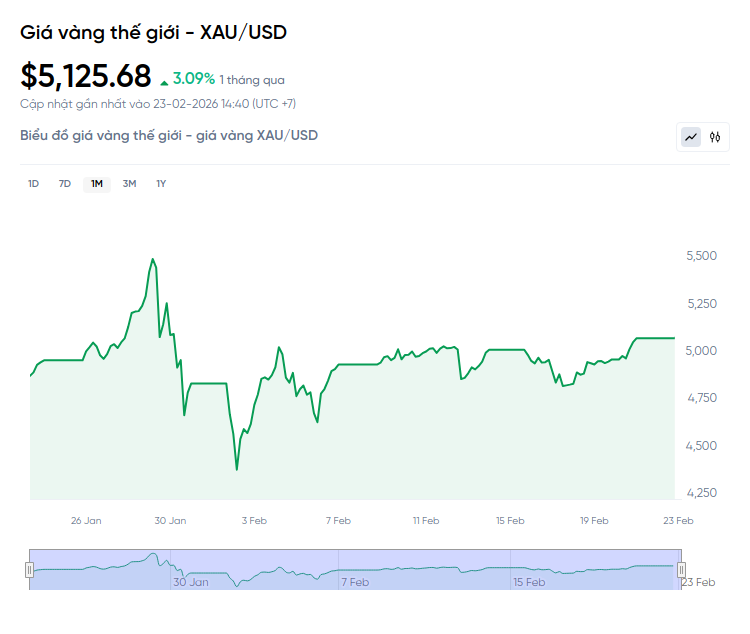The width and height of the screenshot is (750, 634).
Task: Click the 7 Feb marker in navigator
Action: tap(355, 581)
